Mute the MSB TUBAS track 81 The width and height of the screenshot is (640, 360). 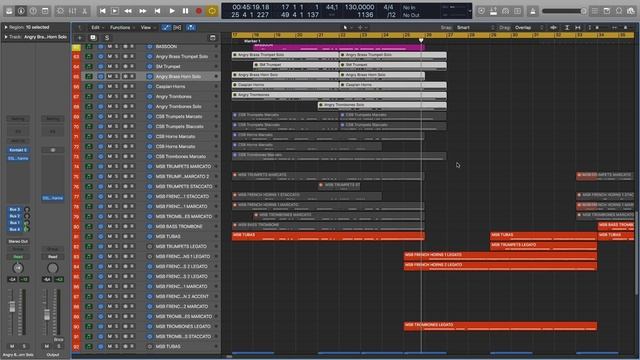(109, 236)
